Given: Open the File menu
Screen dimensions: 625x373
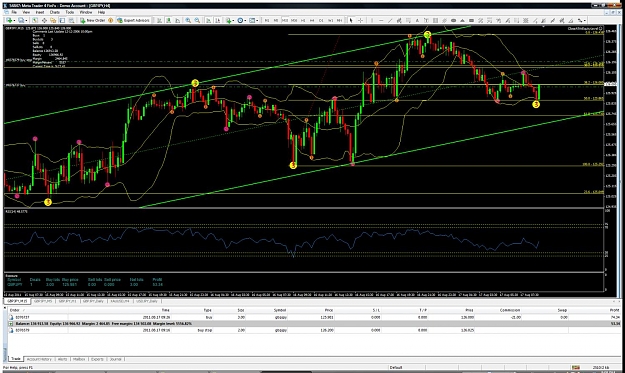Looking at the screenshot, I should (14, 12).
